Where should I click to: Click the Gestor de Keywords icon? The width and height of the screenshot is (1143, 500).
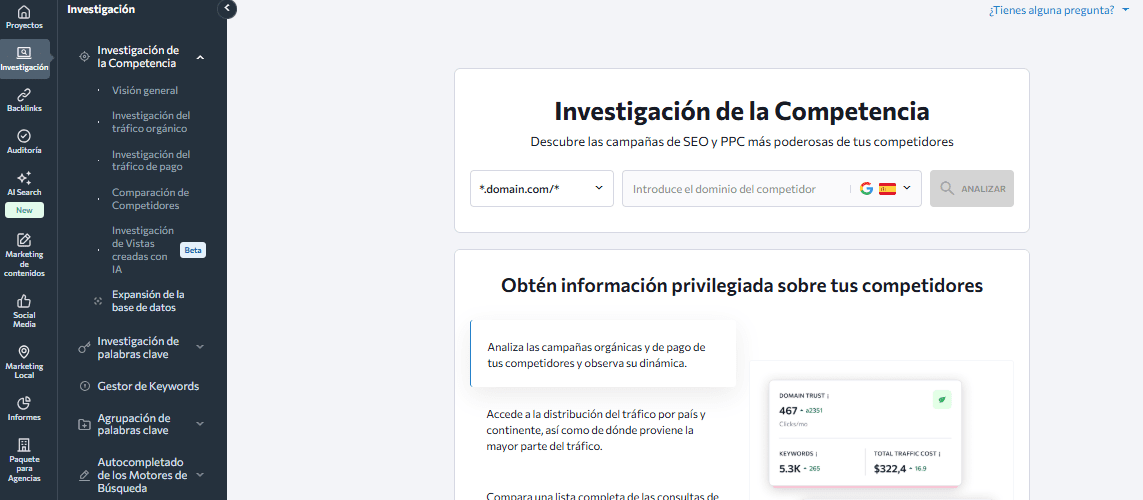point(84,386)
